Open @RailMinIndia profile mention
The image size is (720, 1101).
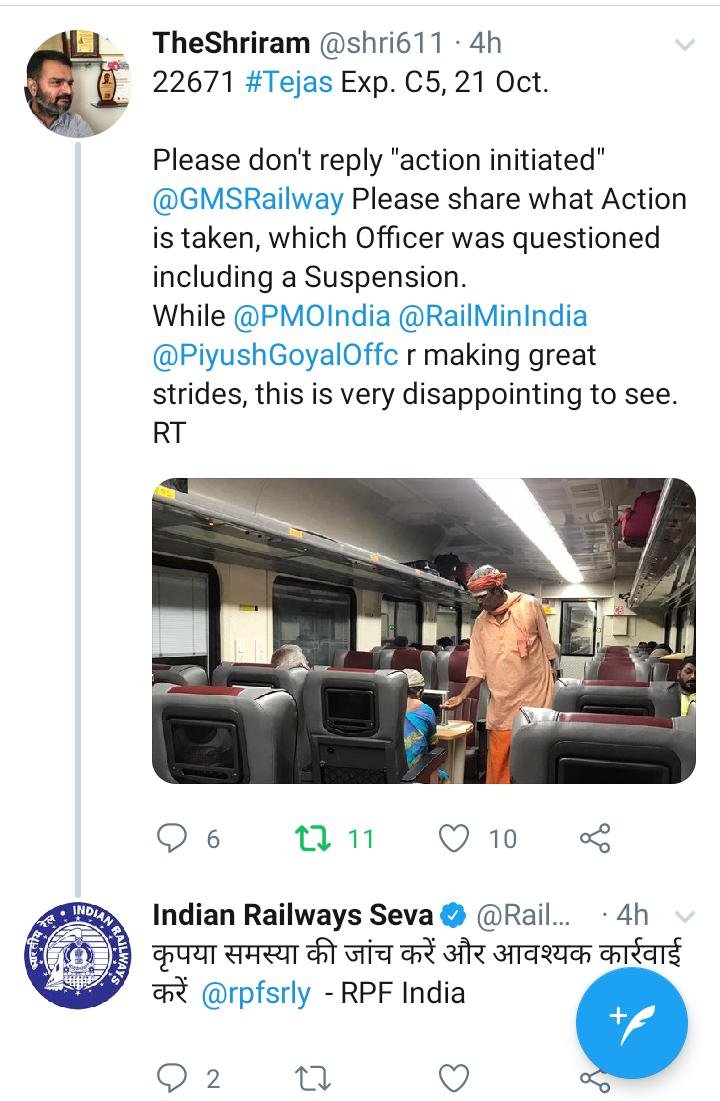tap(493, 316)
